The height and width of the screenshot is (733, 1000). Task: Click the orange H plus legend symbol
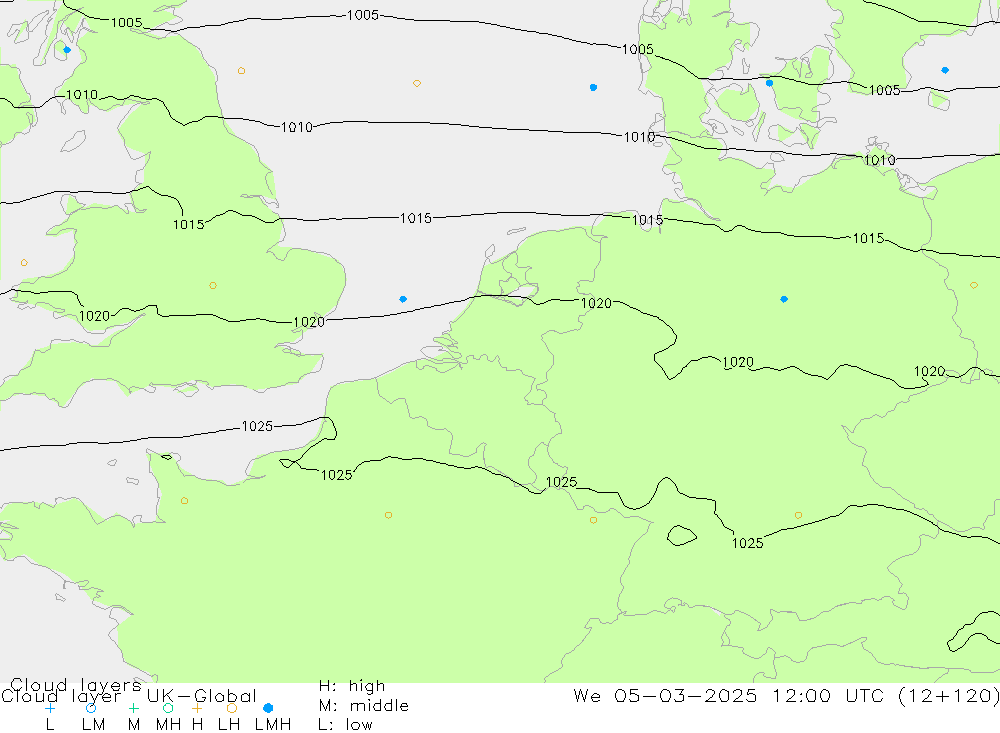197,708
